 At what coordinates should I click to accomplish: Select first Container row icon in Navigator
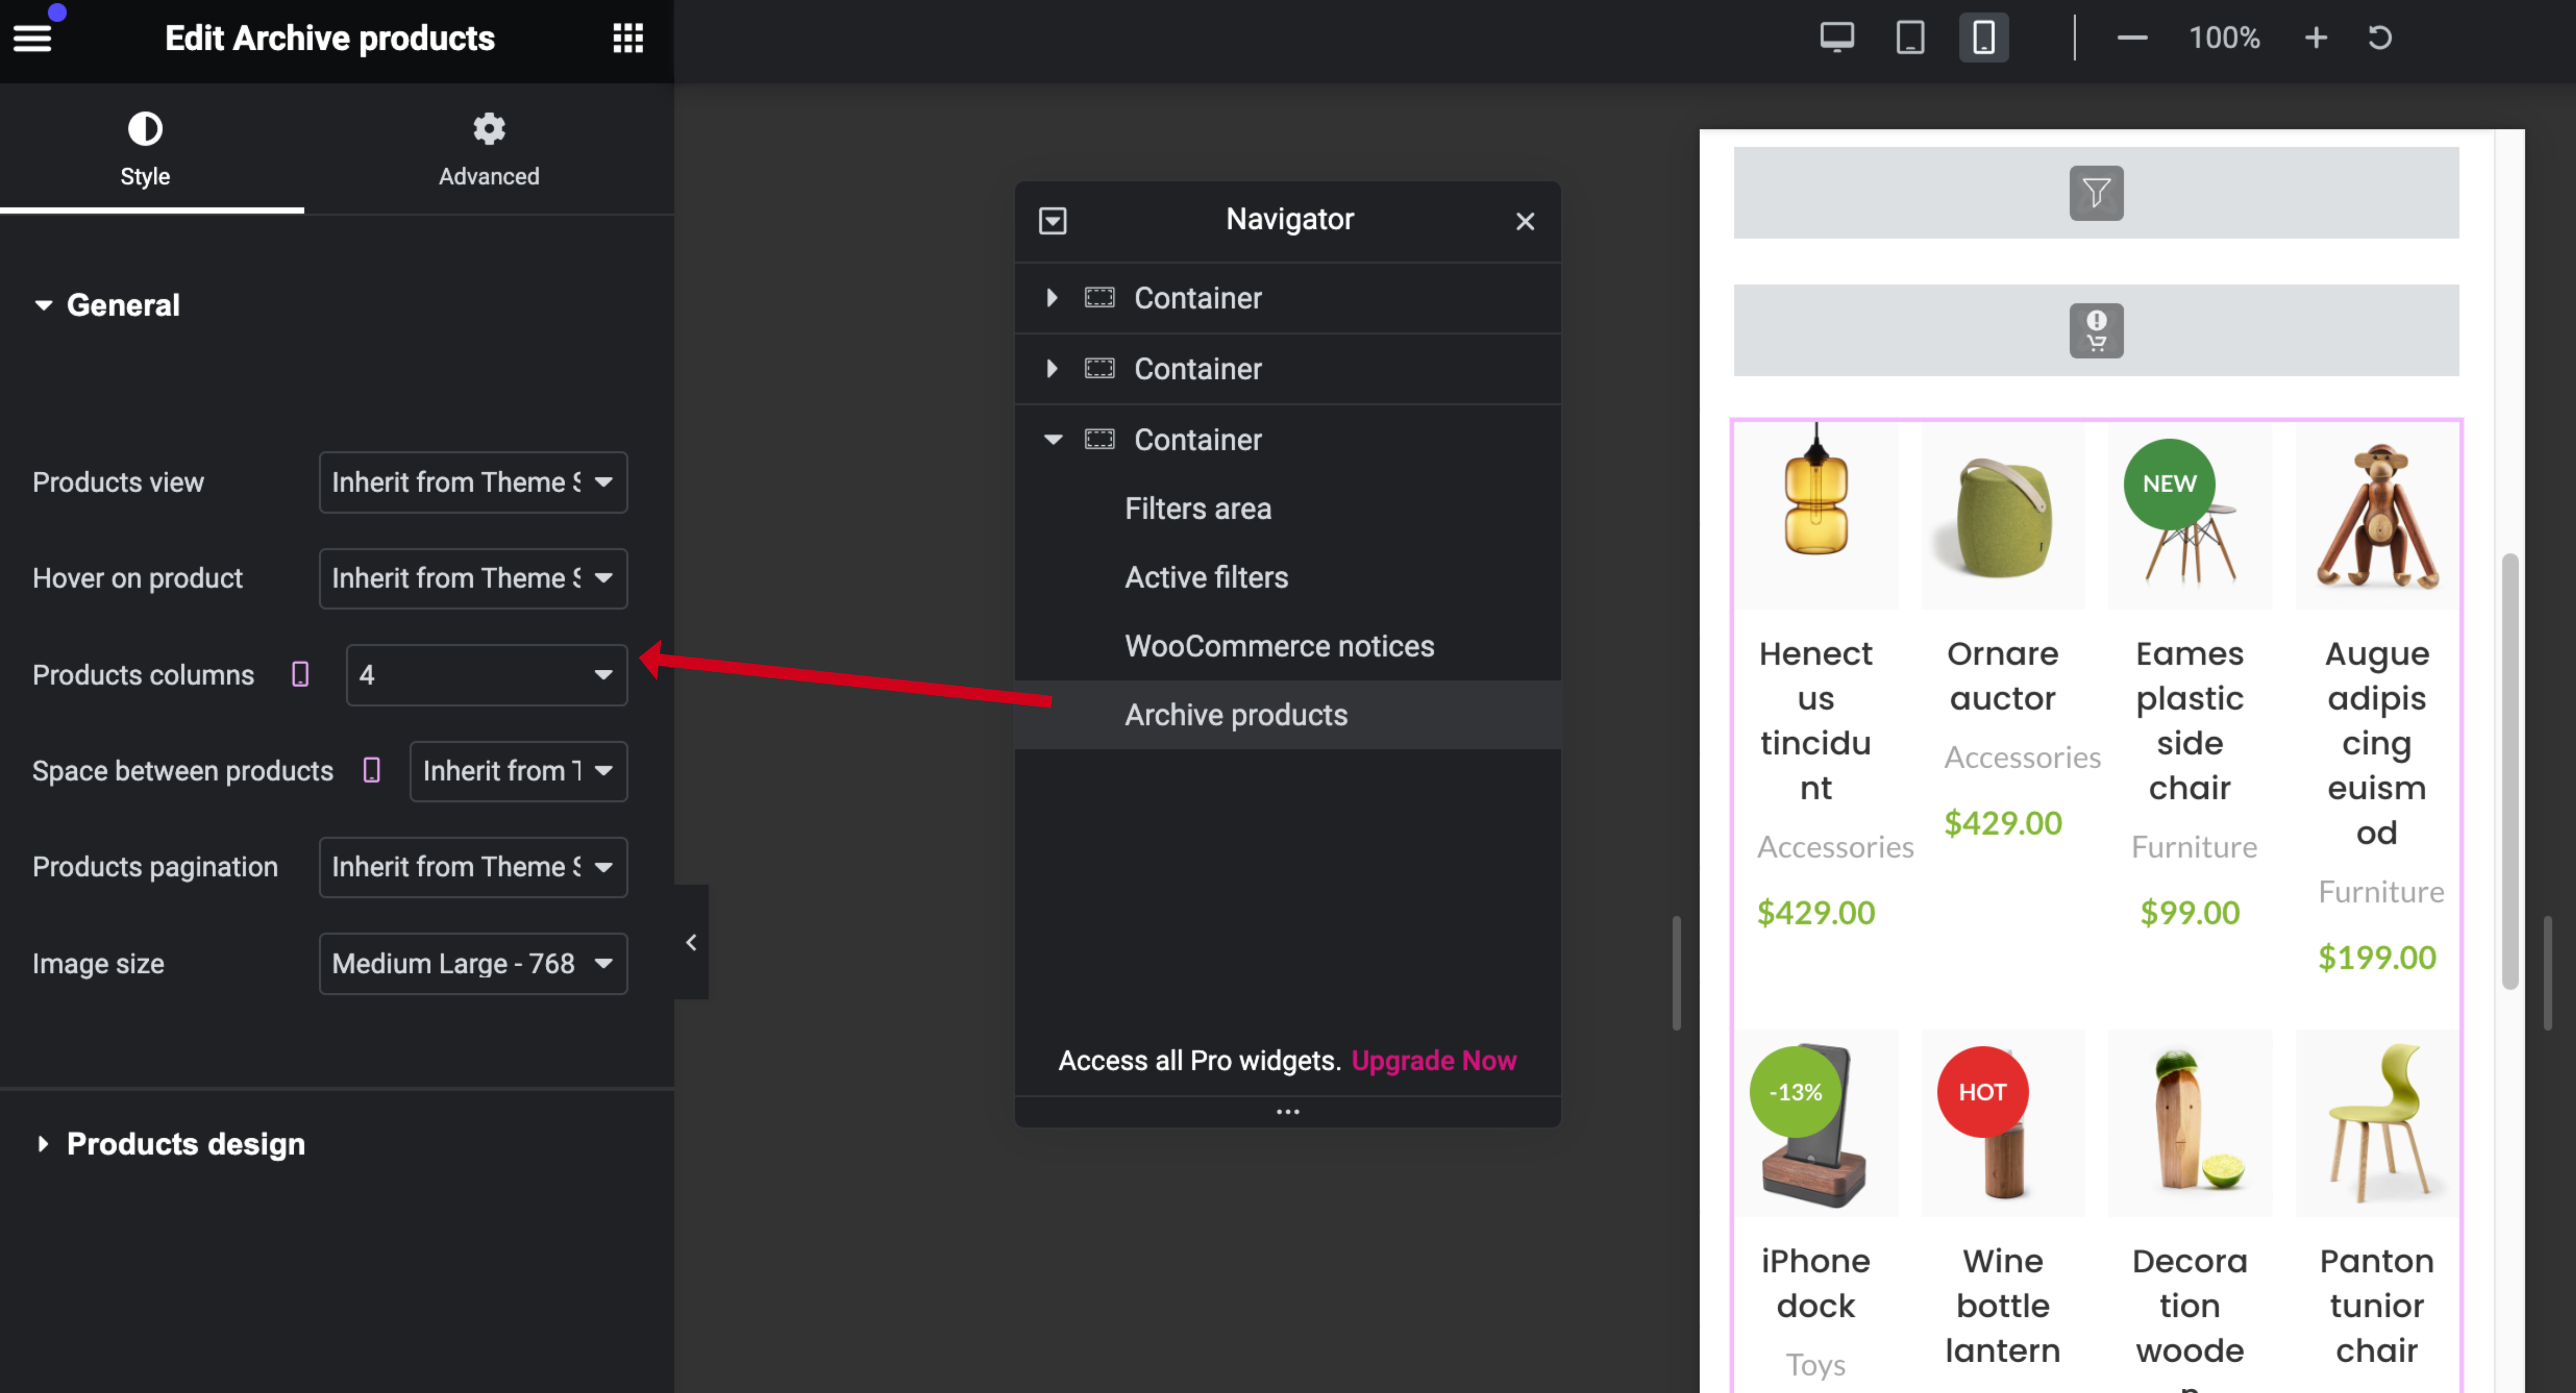pos(1100,298)
